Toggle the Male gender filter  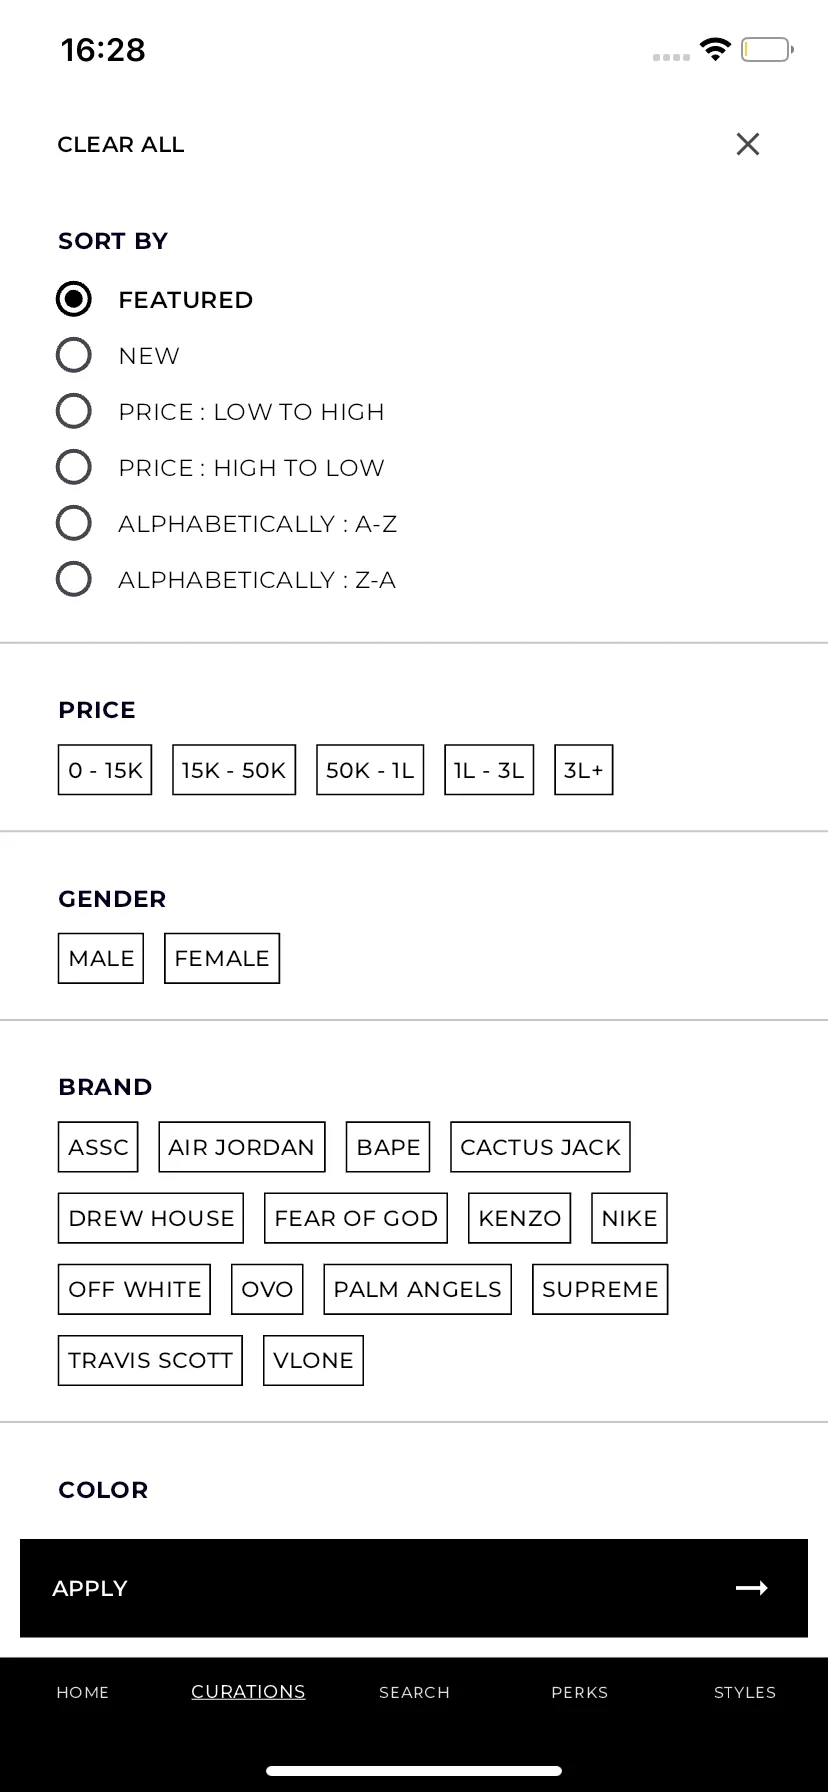click(101, 958)
